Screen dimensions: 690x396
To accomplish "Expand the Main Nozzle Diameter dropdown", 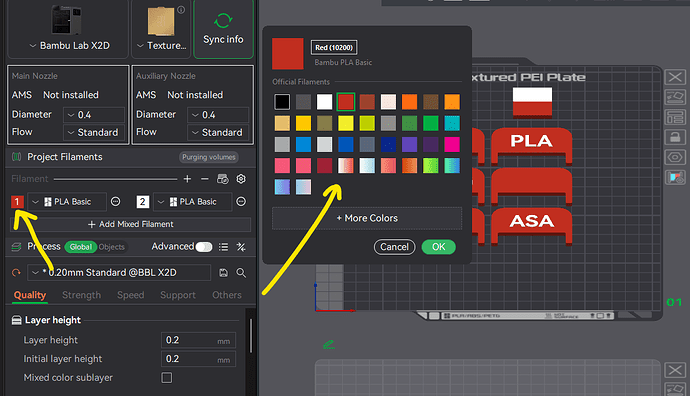I will (94, 115).
